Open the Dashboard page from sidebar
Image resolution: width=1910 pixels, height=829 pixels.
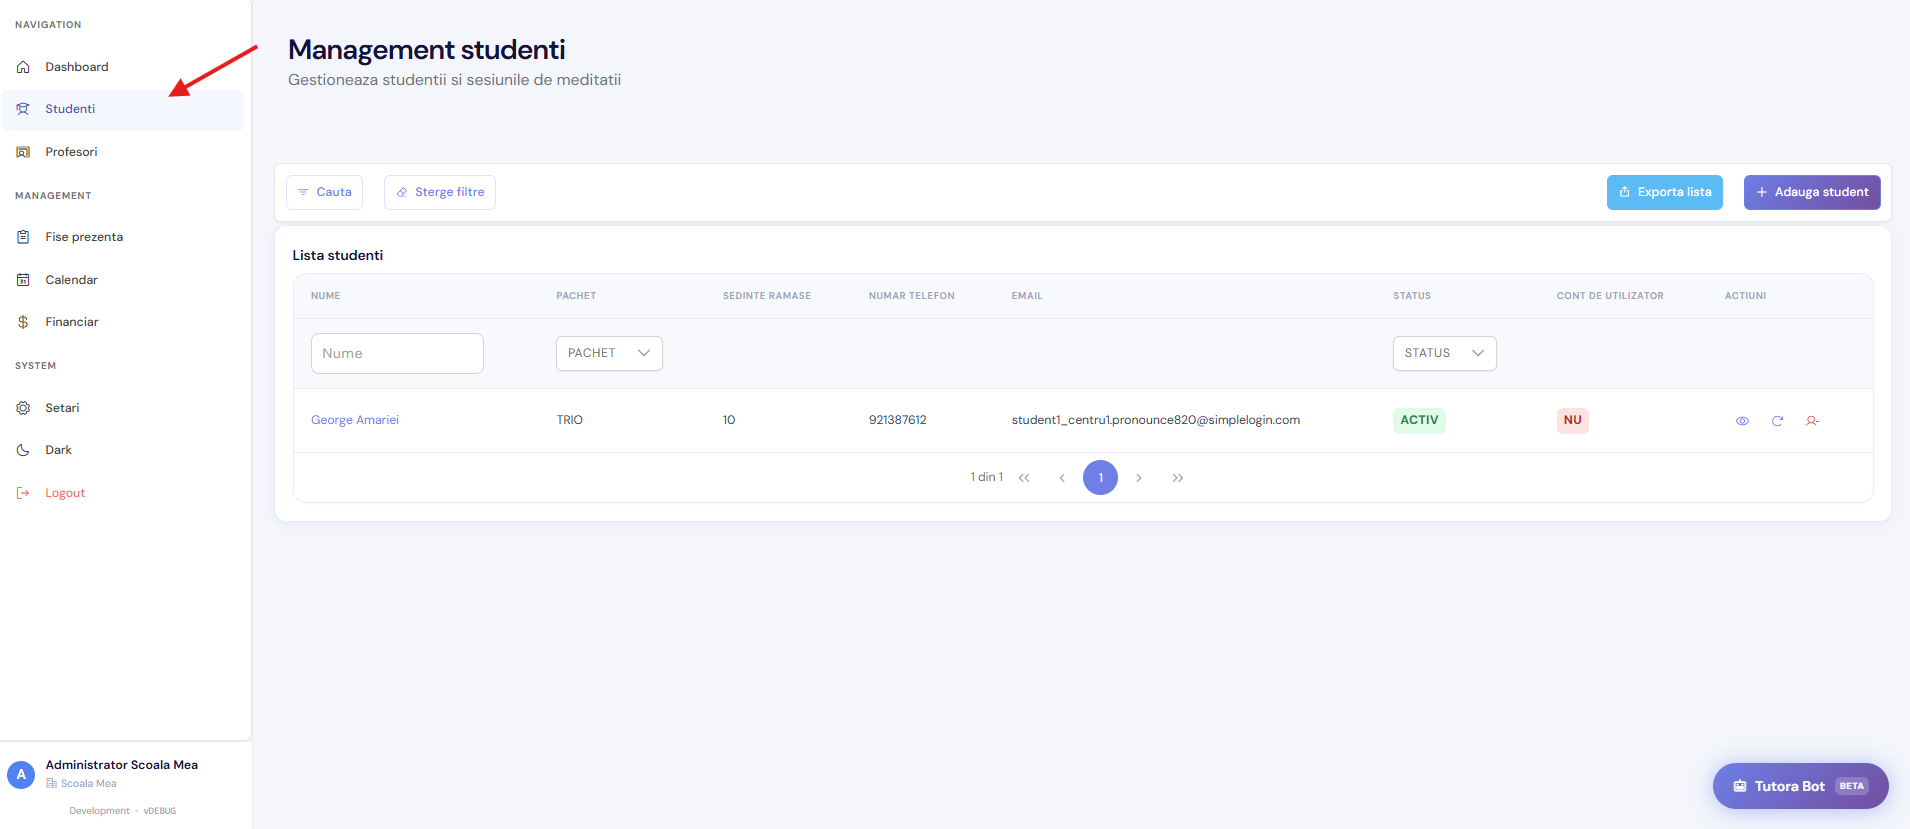(122, 67)
